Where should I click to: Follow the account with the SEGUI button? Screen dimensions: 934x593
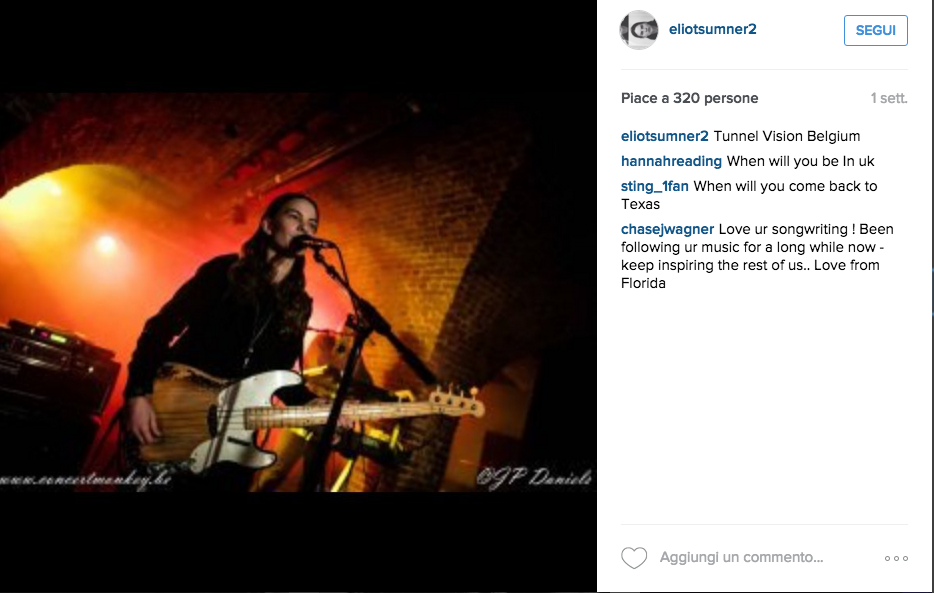[876, 30]
